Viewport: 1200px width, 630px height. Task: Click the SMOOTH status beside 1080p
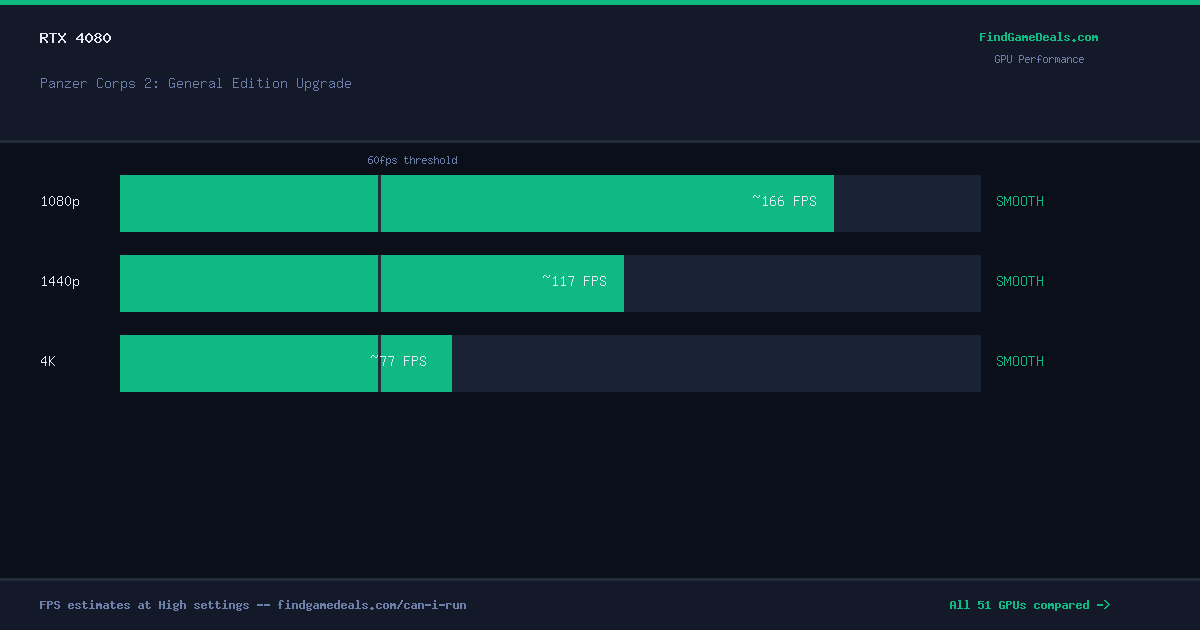point(1019,201)
